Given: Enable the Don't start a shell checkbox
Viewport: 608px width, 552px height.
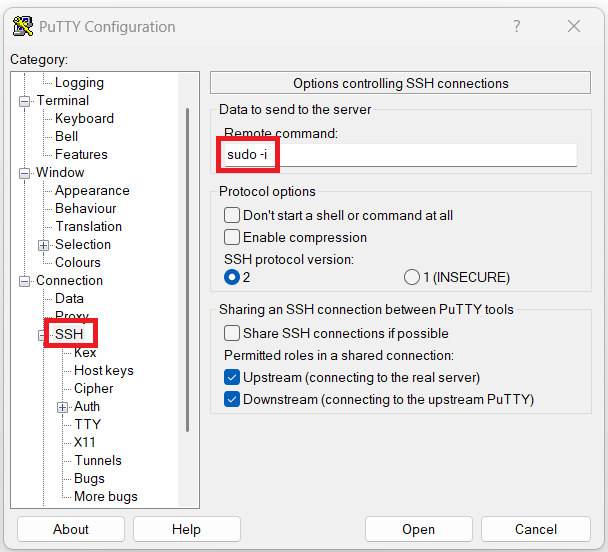Looking at the screenshot, I should pos(232,215).
